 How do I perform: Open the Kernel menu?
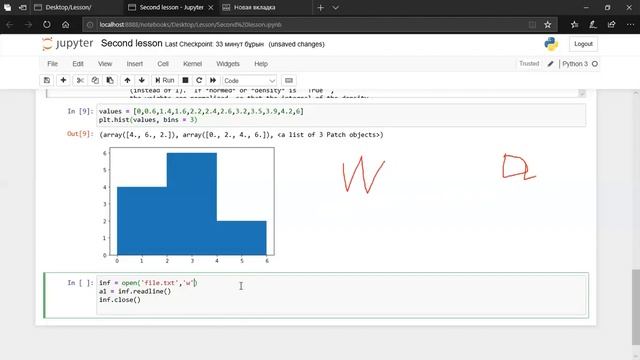(192, 64)
